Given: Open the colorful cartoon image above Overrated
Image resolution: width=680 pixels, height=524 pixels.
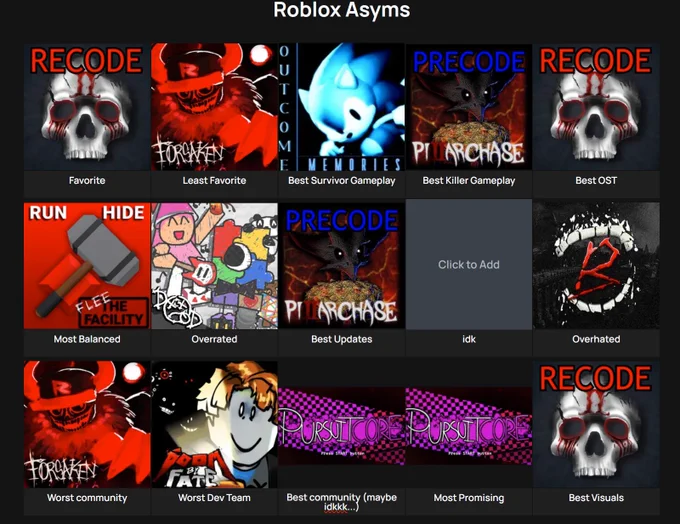Looking at the screenshot, I should click(x=214, y=265).
